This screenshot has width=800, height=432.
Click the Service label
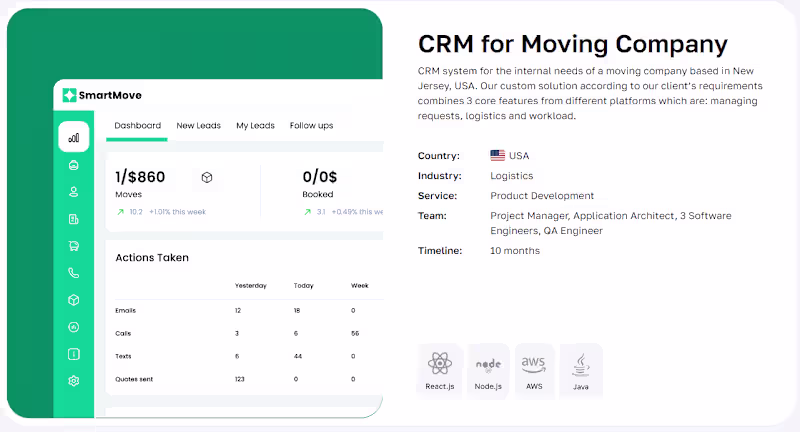pyautogui.click(x=438, y=196)
